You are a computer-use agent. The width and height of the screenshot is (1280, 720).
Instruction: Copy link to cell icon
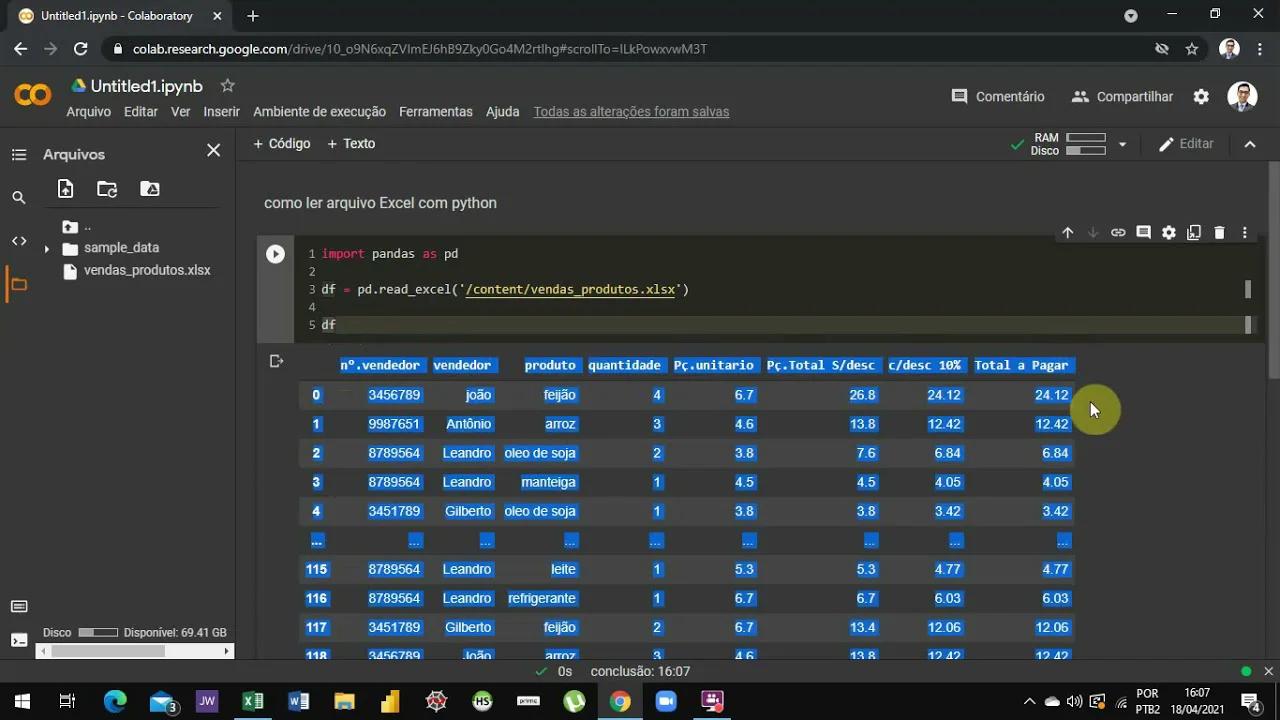pos(1118,233)
